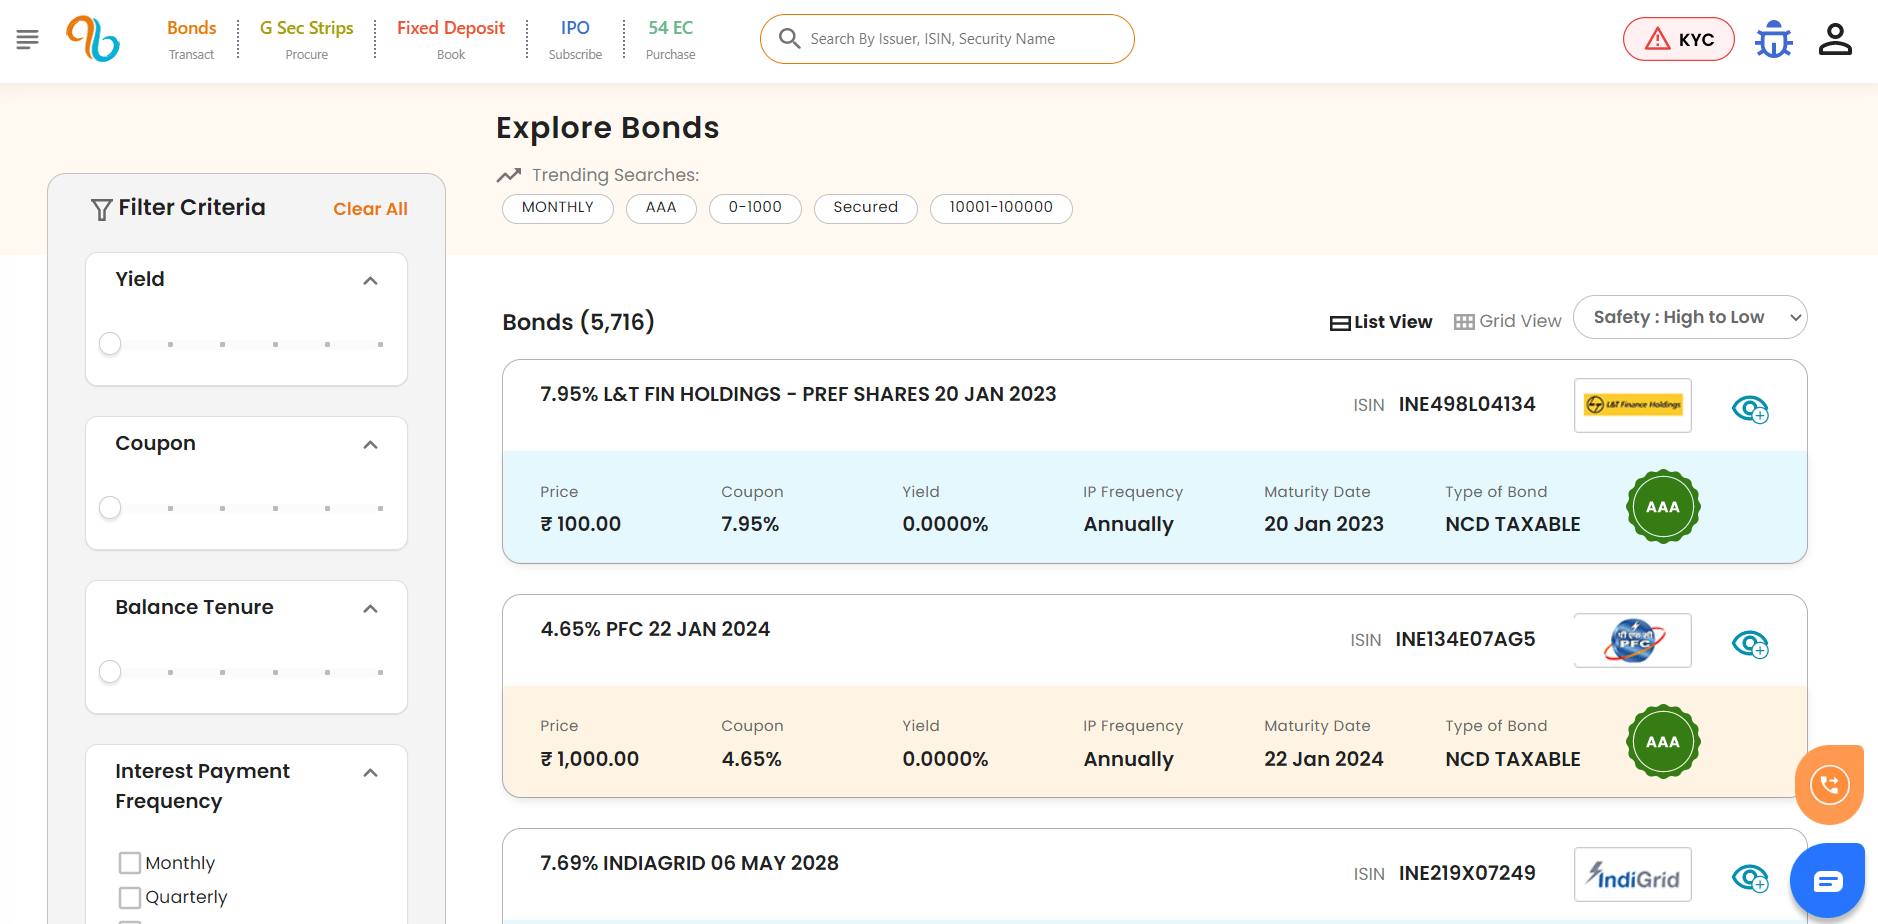Open the 54 EC Purchase menu
This screenshot has height=924, width=1878.
(670, 40)
